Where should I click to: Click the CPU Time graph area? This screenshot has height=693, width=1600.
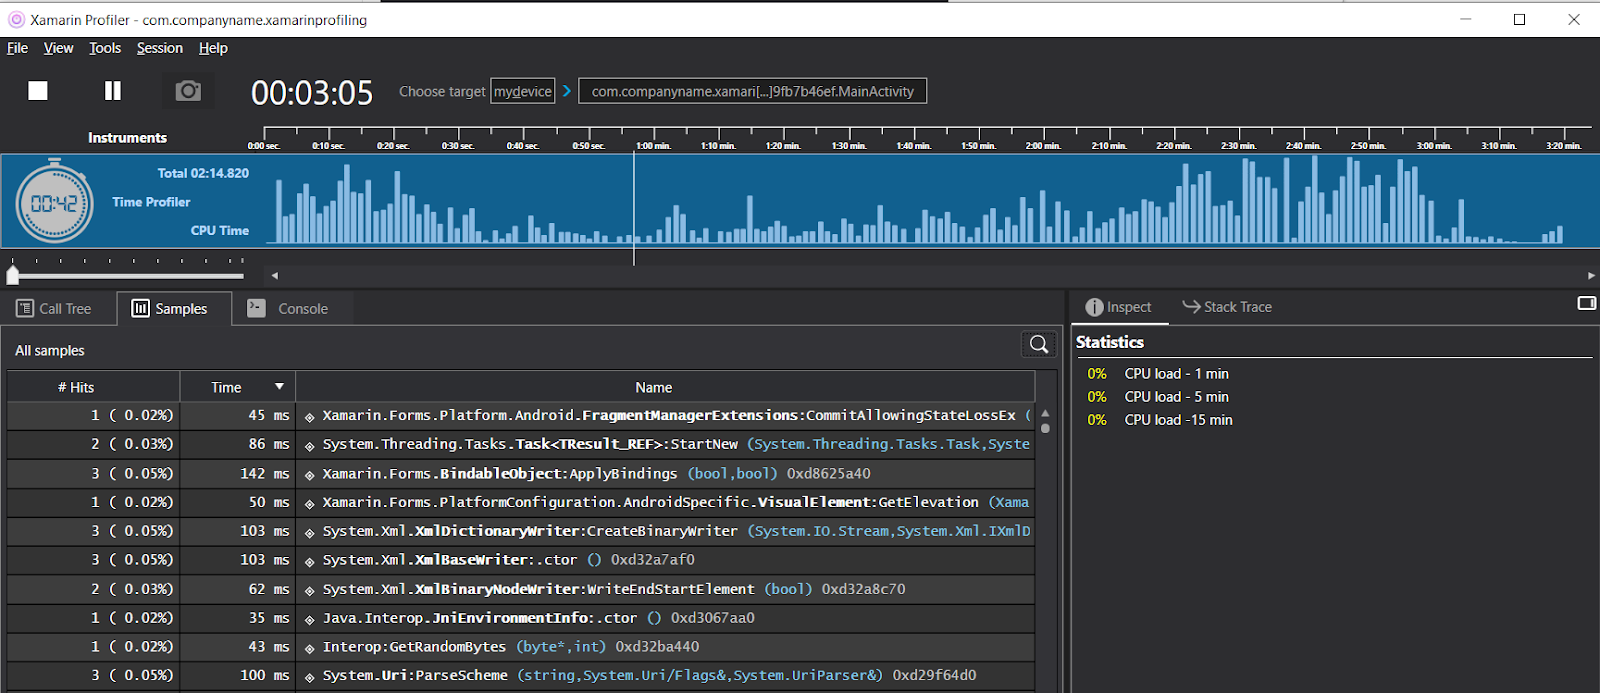tap(931, 200)
